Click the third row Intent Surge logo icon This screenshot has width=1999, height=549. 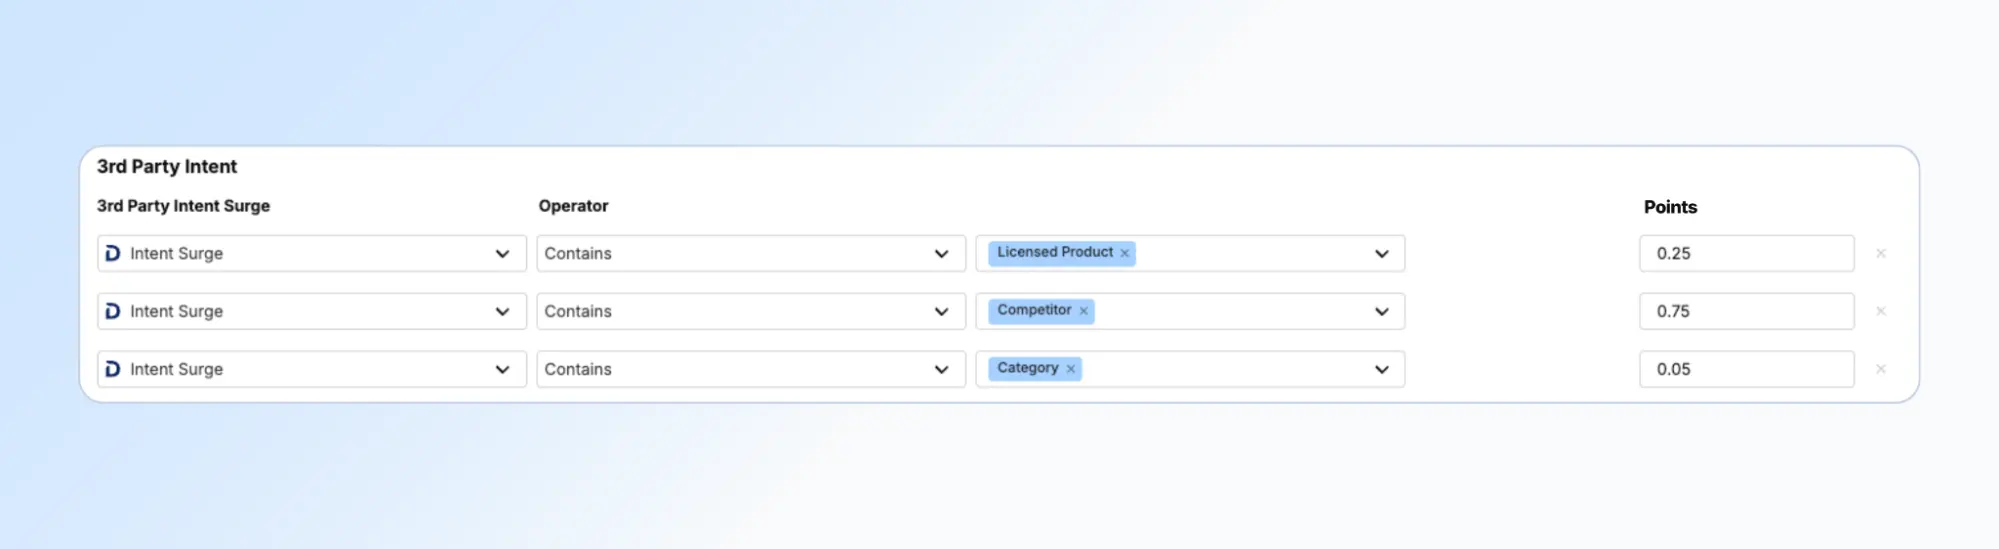113,369
